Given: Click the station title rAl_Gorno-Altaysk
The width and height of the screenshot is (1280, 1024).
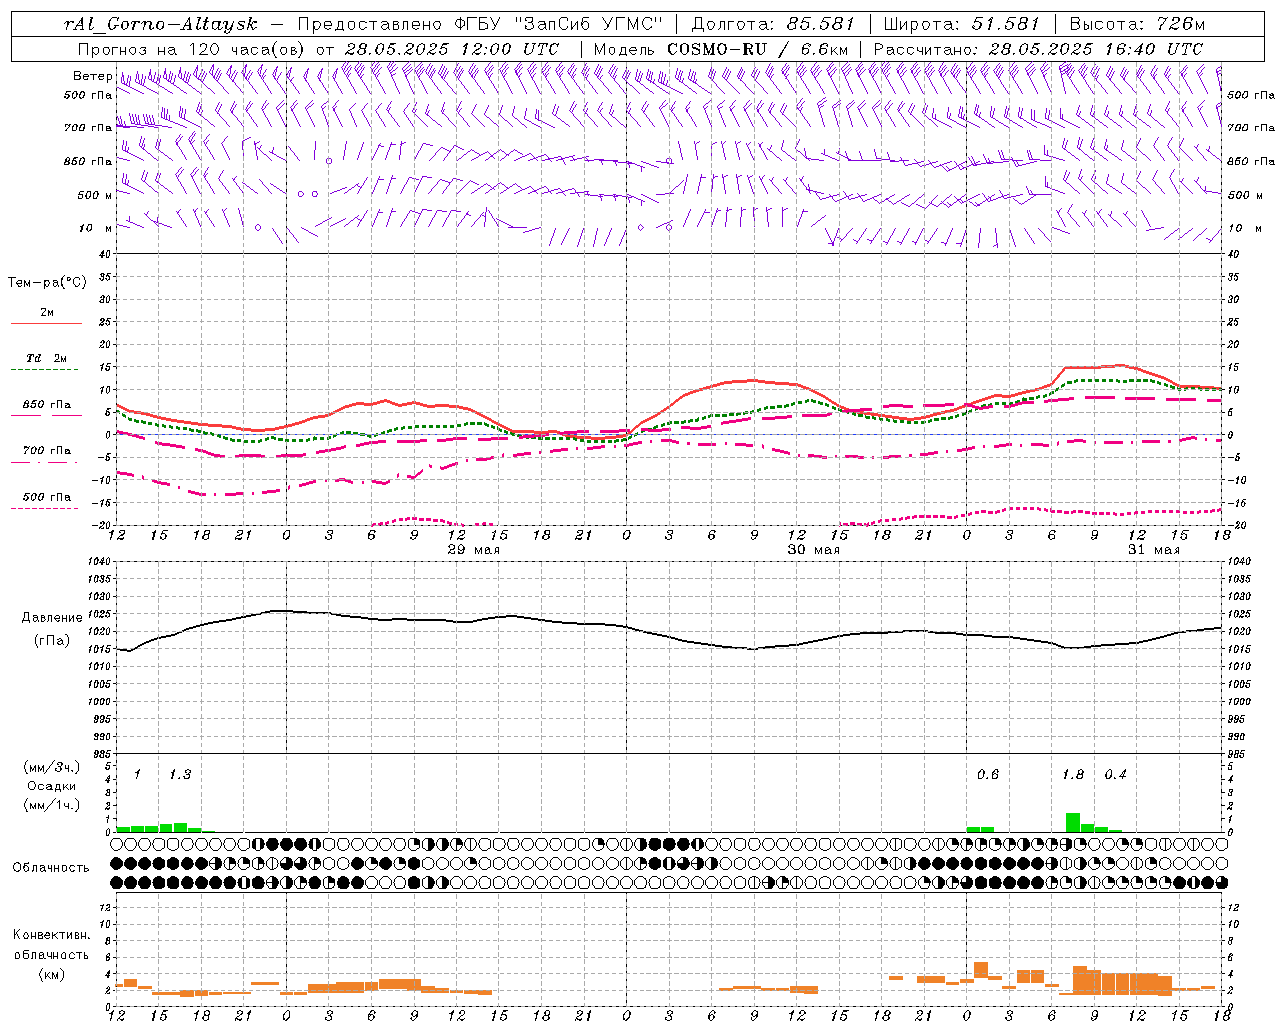Looking at the screenshot, I should click(161, 24).
